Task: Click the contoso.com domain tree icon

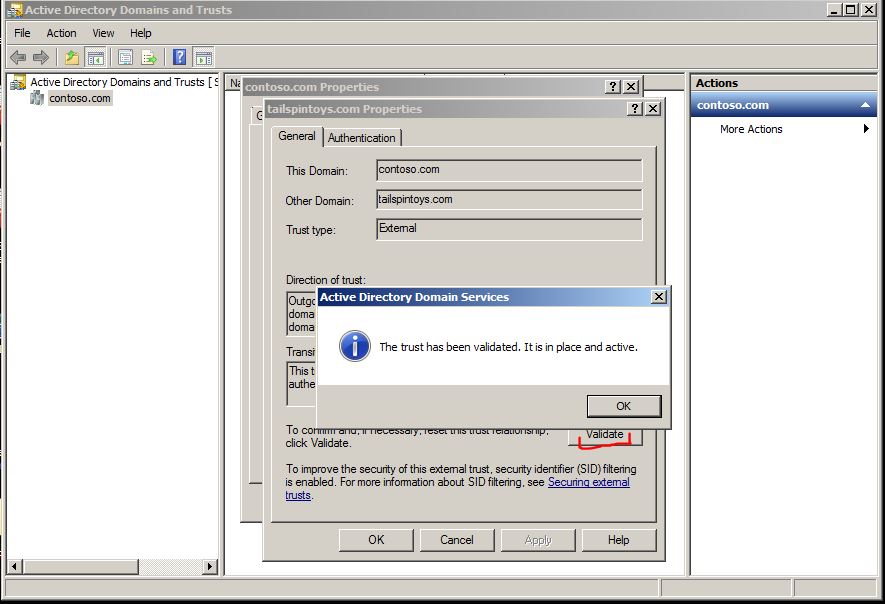Action: [37, 98]
